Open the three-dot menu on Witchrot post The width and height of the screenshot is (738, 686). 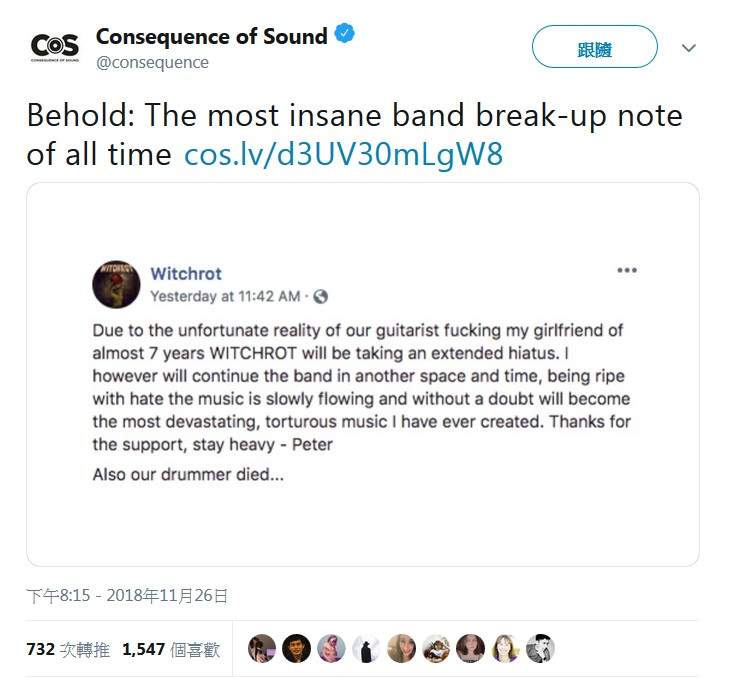[x=627, y=271]
